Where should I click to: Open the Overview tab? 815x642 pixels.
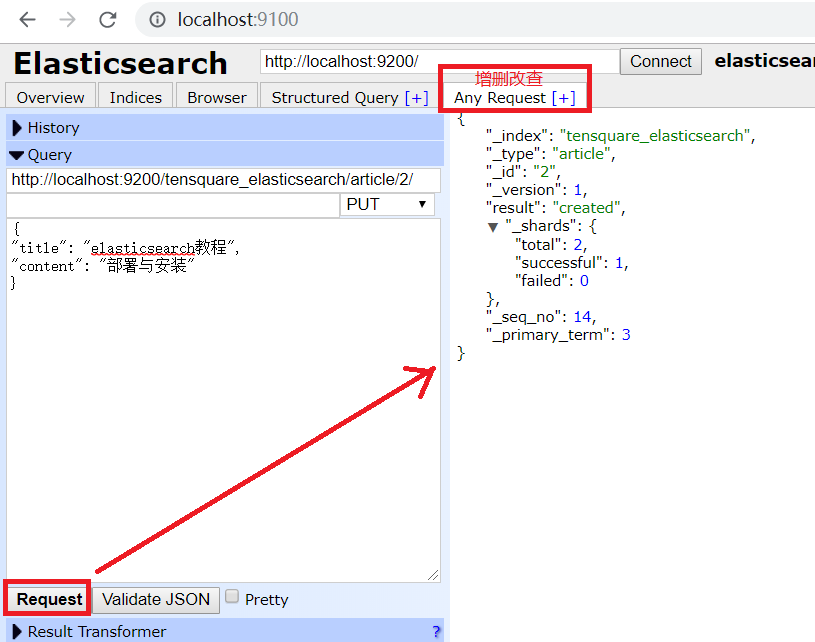click(50, 97)
